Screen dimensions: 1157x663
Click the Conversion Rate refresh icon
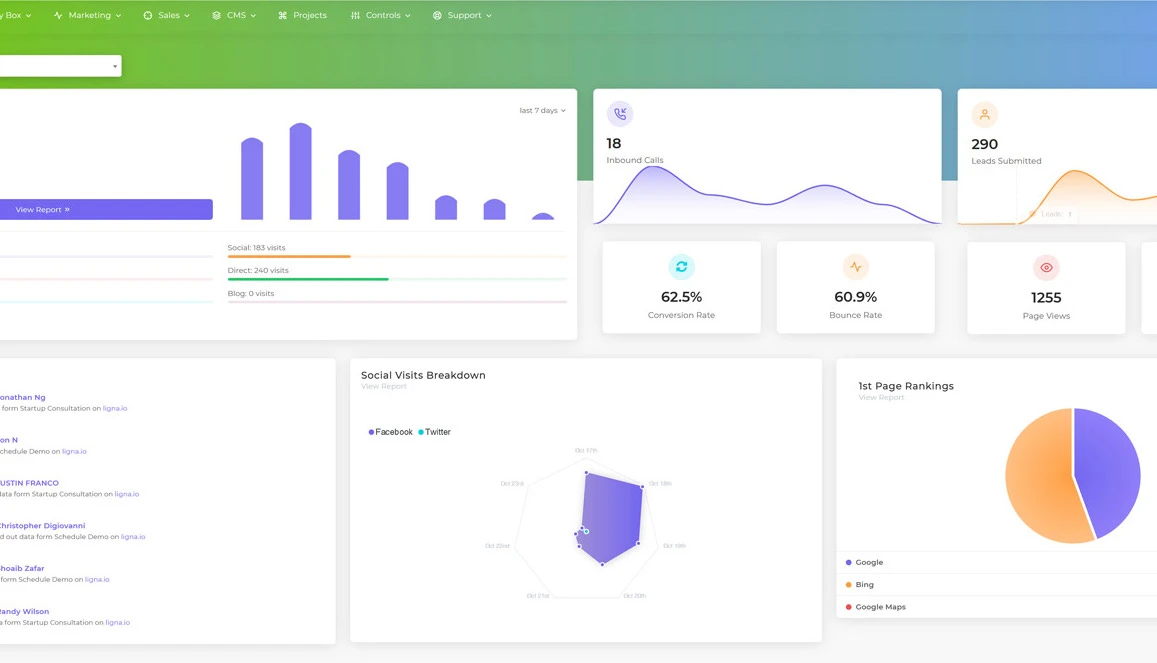(681, 267)
